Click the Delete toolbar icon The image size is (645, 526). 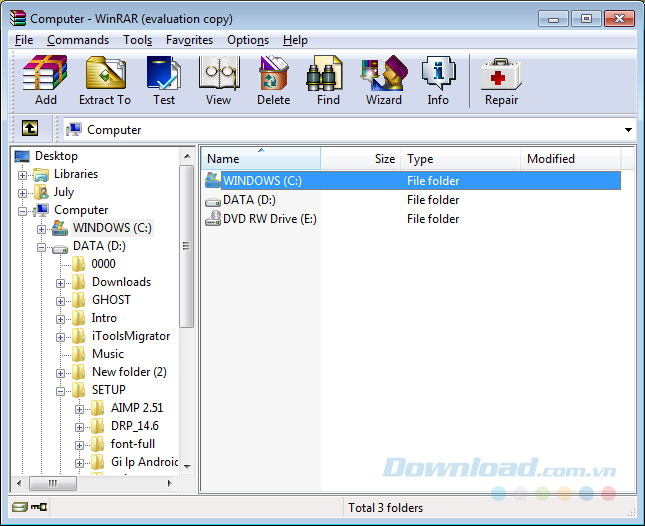[273, 80]
